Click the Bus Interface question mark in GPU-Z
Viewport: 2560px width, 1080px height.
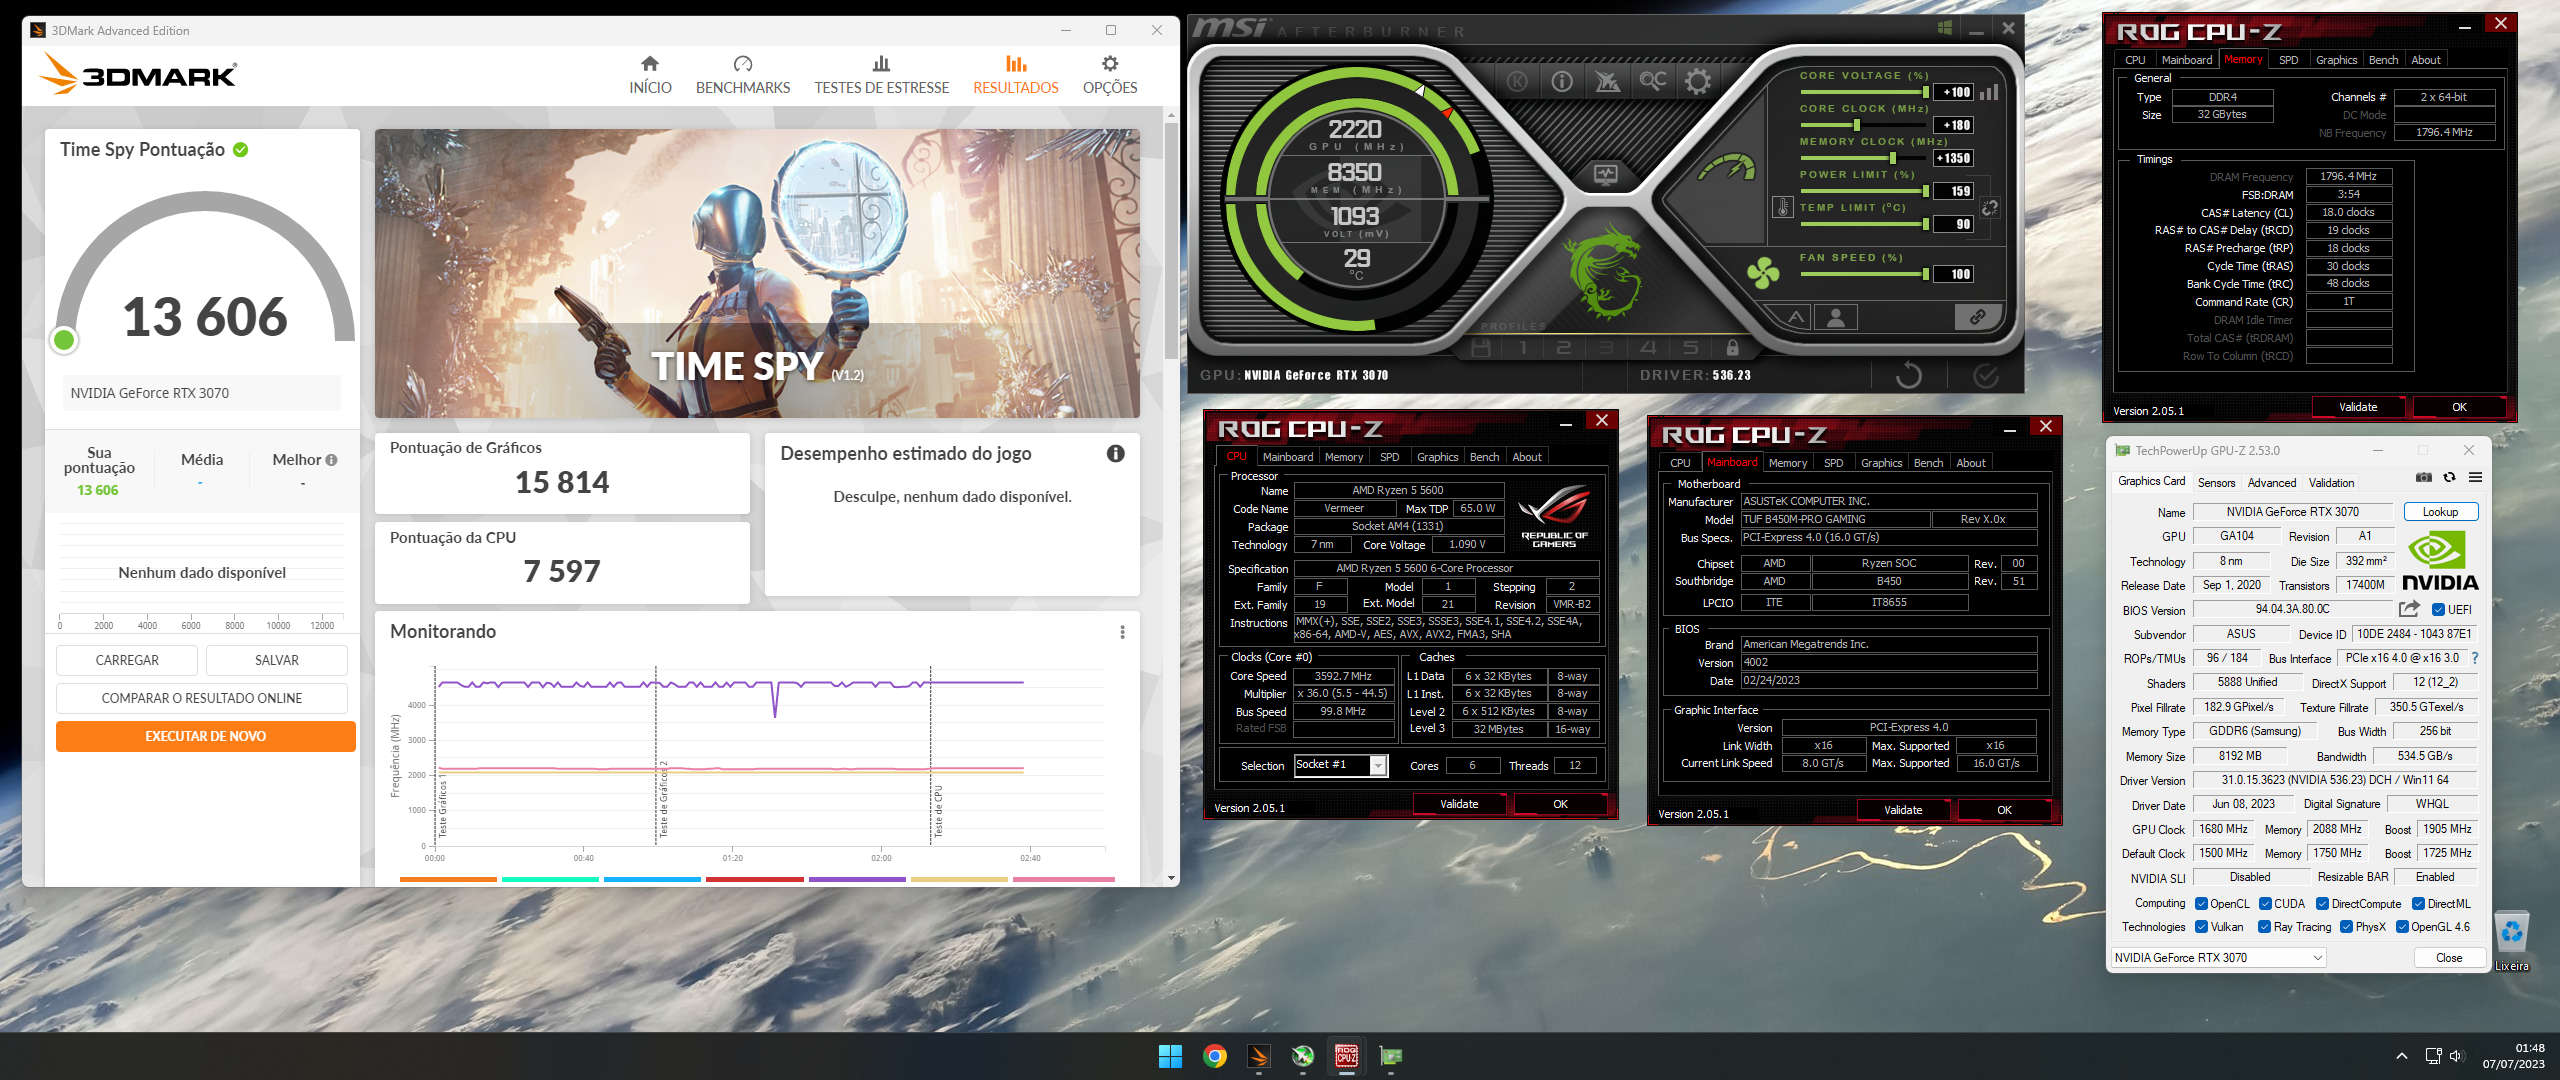2475,658
